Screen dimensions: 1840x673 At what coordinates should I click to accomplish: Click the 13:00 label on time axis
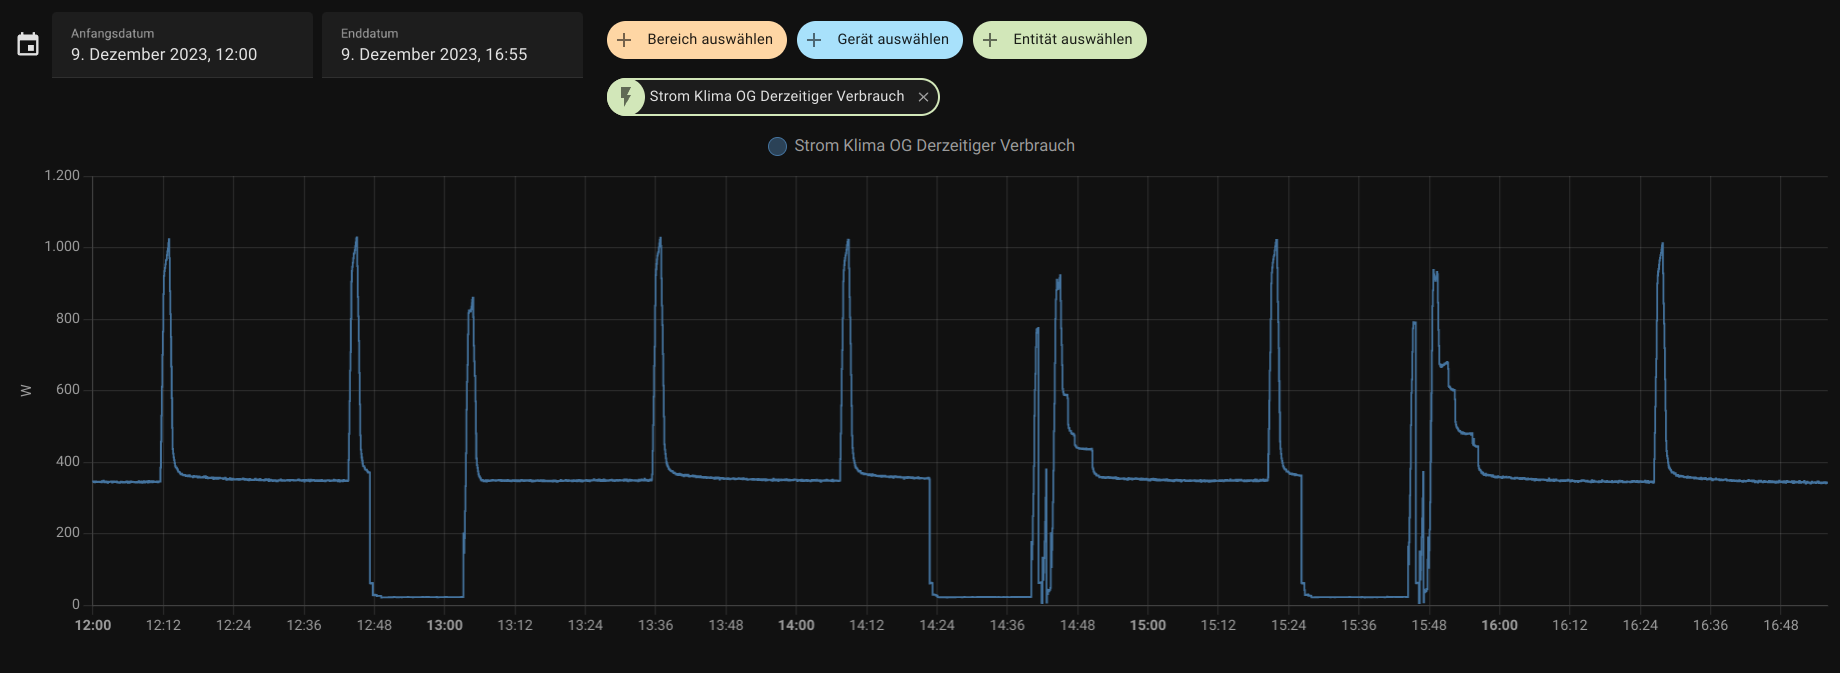[x=445, y=625]
